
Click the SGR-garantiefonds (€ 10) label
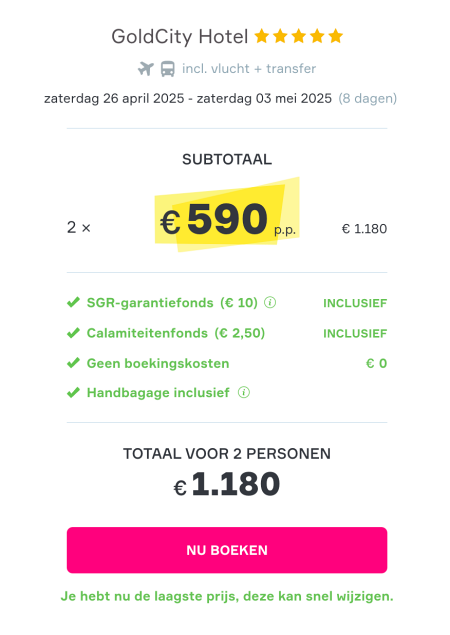pos(172,303)
